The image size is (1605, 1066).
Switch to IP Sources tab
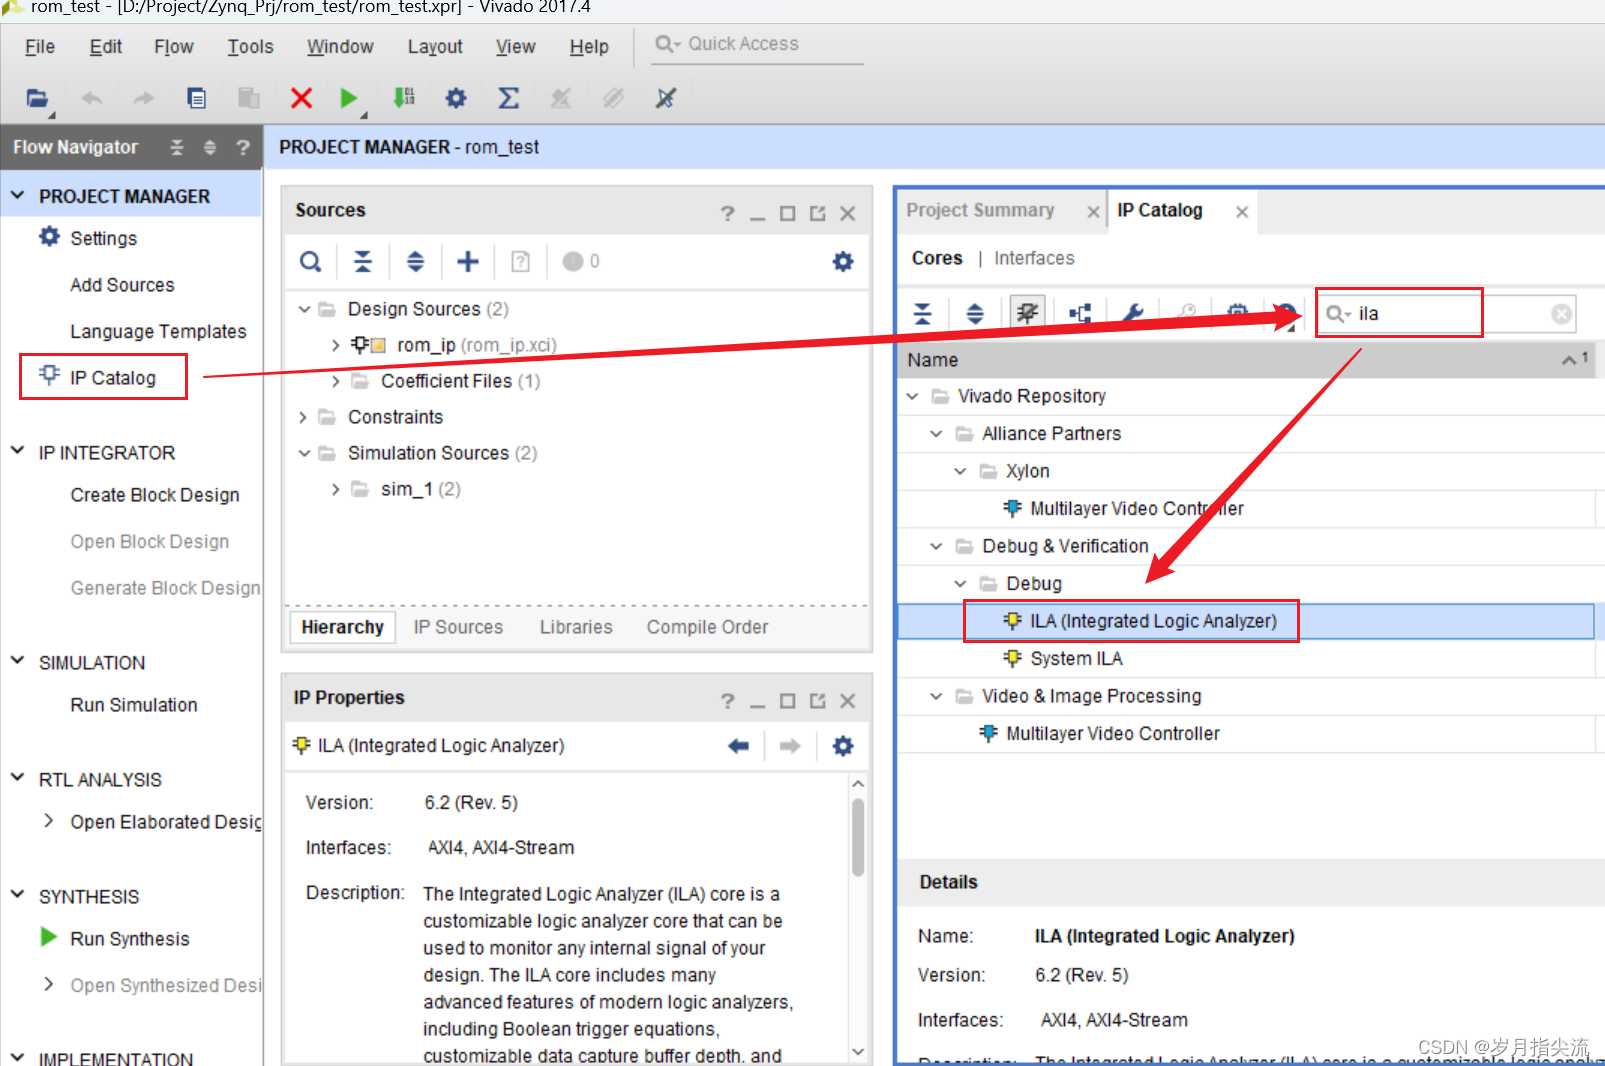(x=458, y=627)
